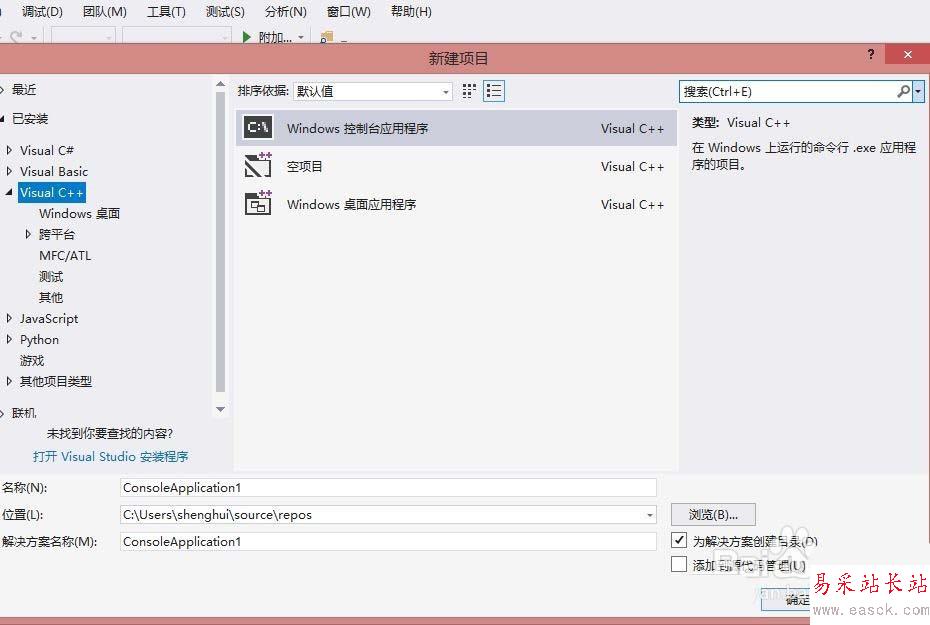This screenshot has height=625, width=930.
Task: Click the search magnifier icon
Action: (x=903, y=91)
